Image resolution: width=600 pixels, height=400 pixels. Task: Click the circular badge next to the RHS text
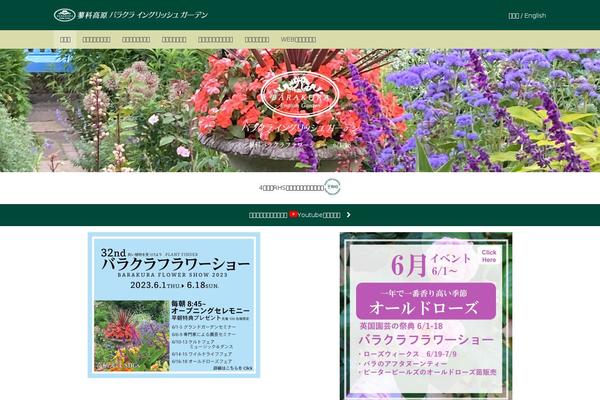click(x=332, y=187)
